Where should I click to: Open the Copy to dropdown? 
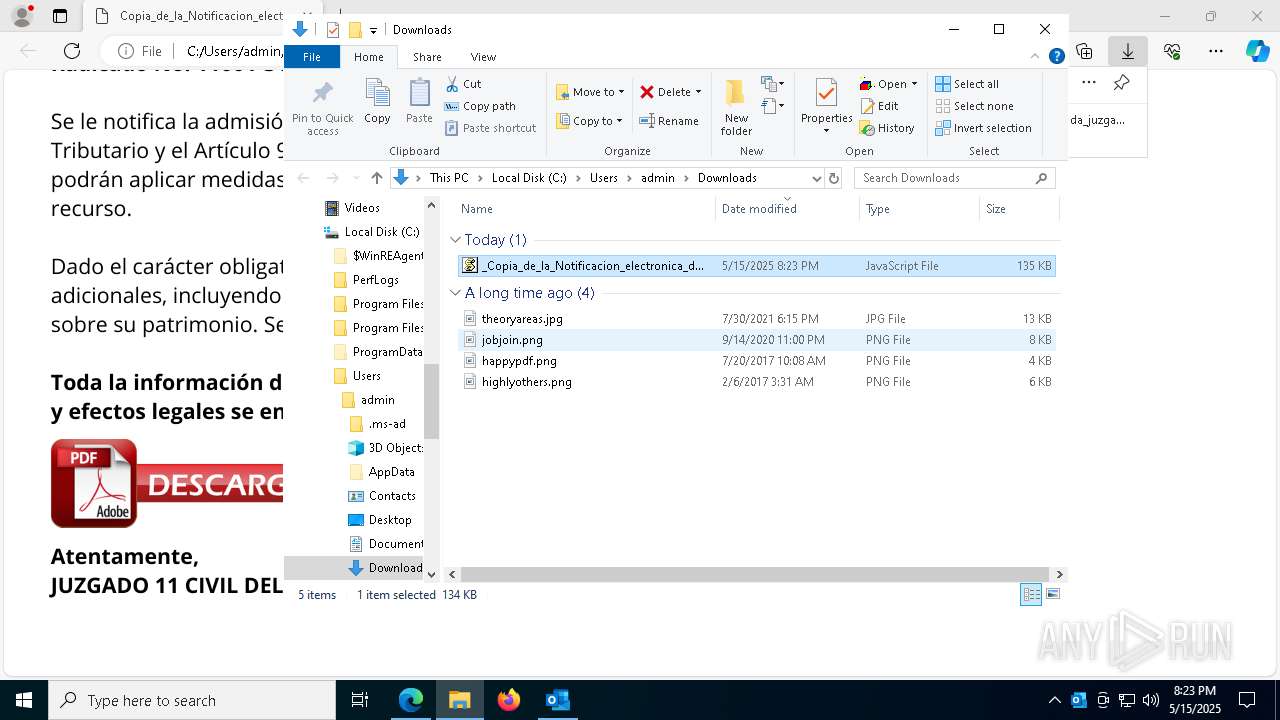589,121
